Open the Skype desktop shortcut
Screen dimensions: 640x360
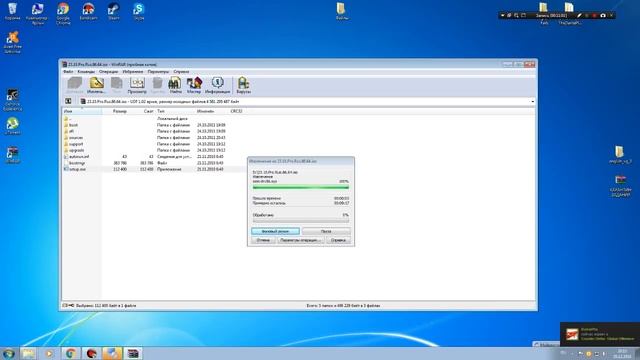coord(139,11)
